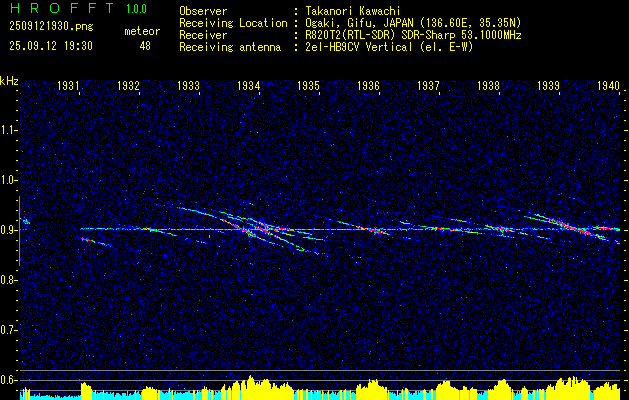Click the 1936 time marker

pyautogui.click(x=368, y=85)
